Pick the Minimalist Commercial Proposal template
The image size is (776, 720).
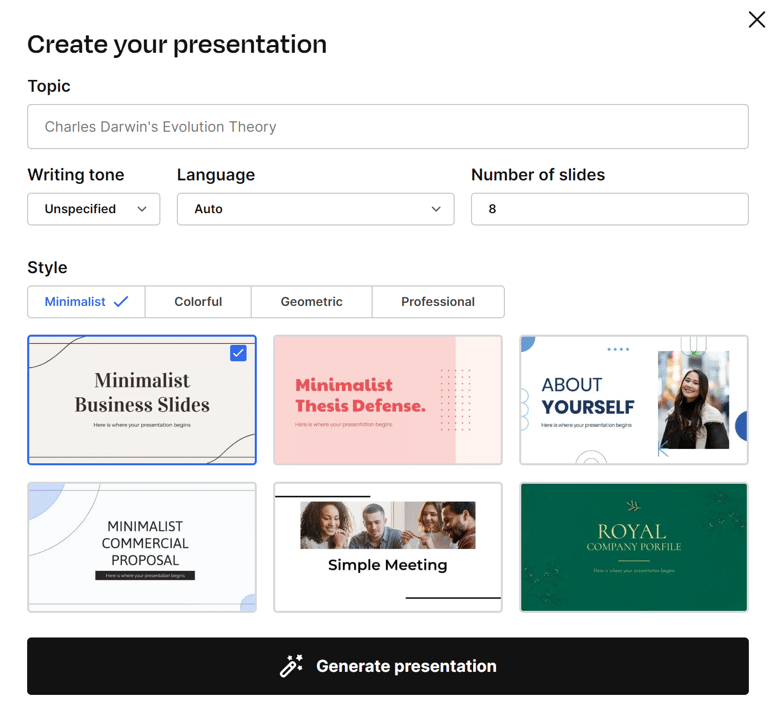pyautogui.click(x=142, y=547)
